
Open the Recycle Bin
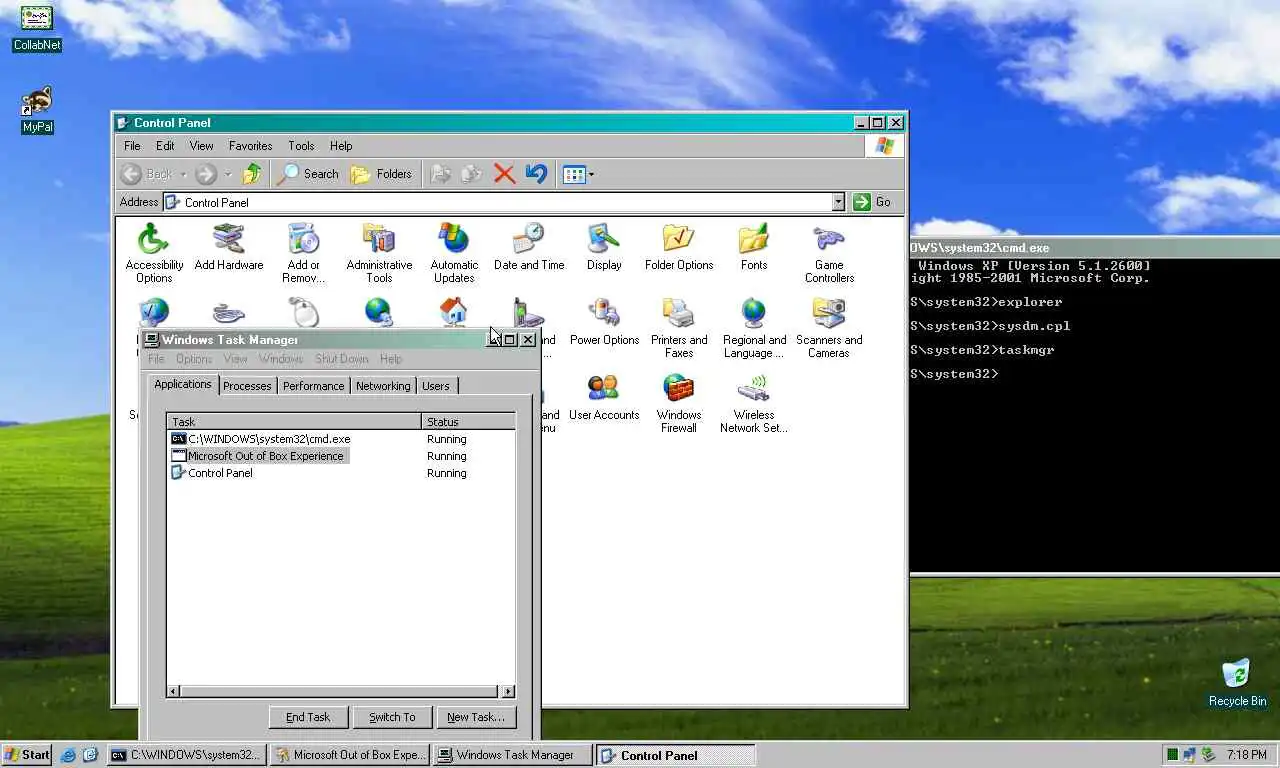tap(1237, 683)
